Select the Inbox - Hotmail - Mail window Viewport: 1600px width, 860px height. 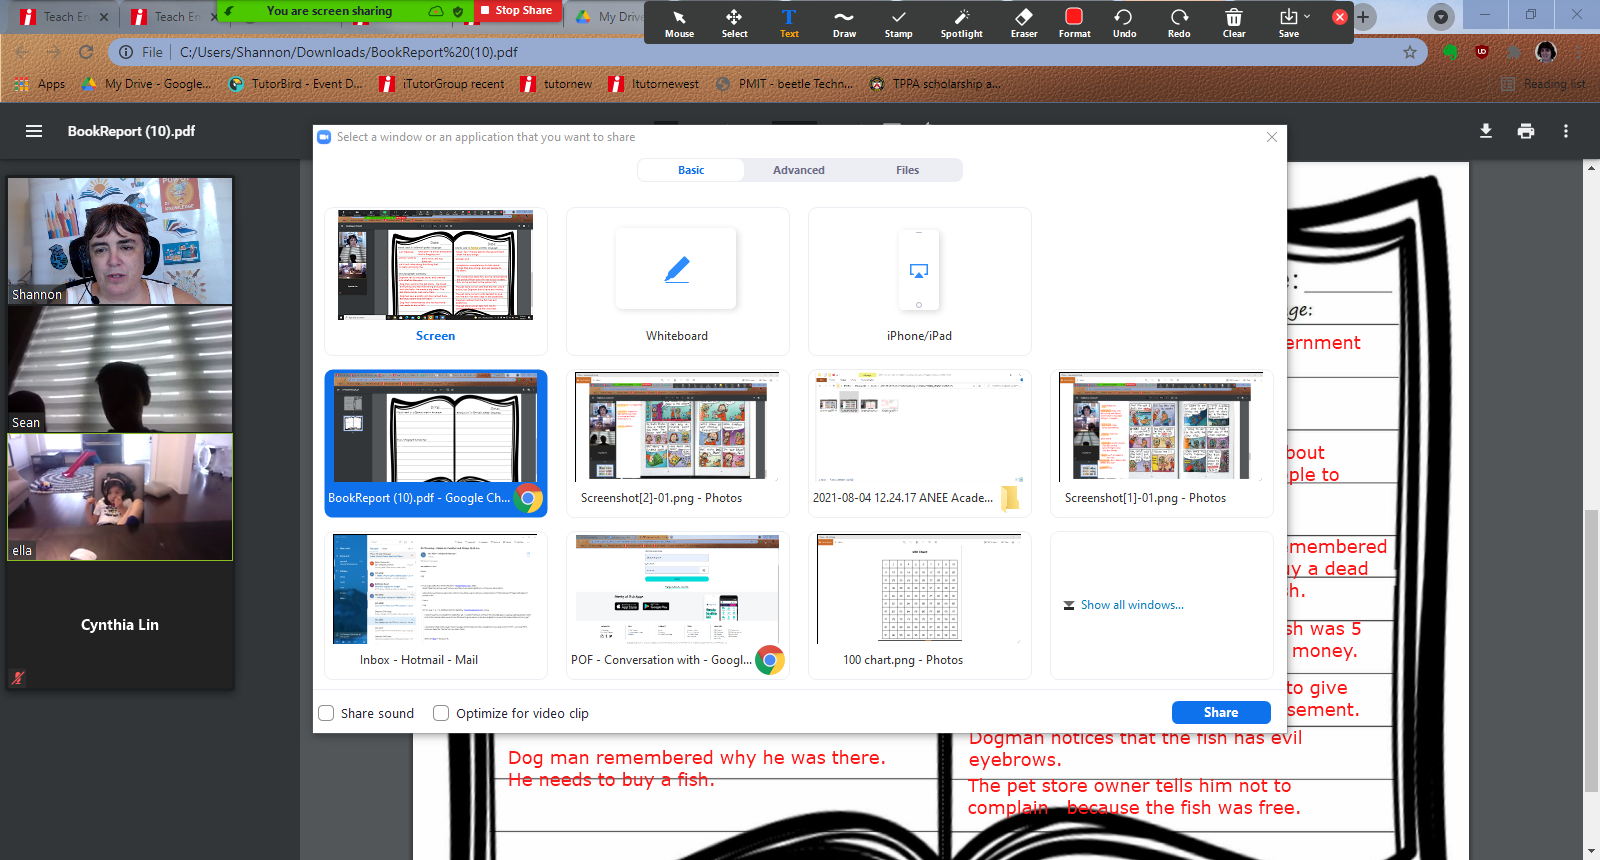(x=436, y=605)
